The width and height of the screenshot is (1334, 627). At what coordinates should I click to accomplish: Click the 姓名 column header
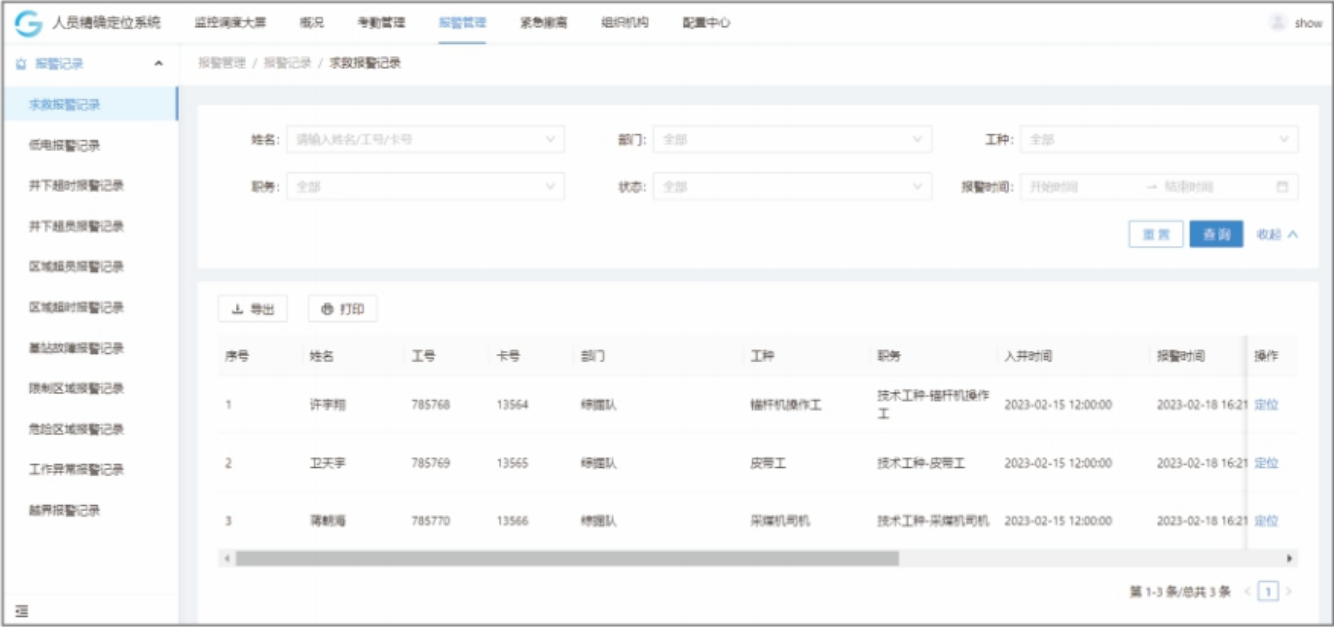pos(321,356)
